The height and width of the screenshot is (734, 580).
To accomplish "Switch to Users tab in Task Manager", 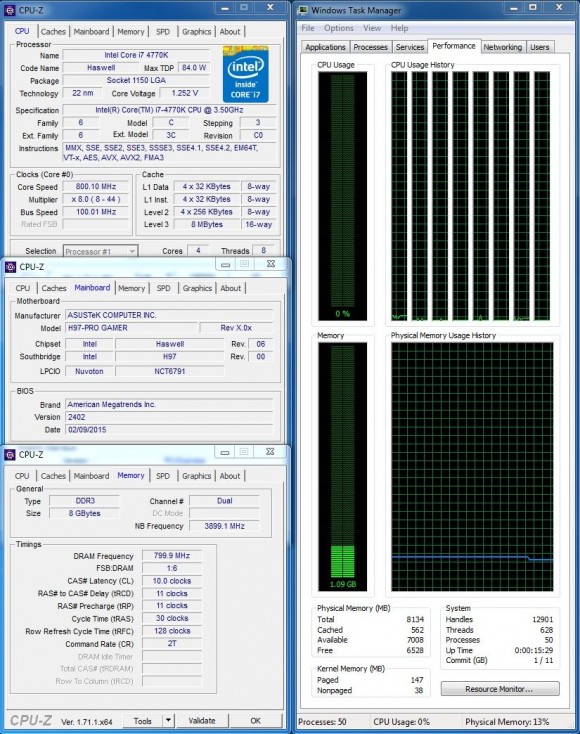I will point(540,47).
